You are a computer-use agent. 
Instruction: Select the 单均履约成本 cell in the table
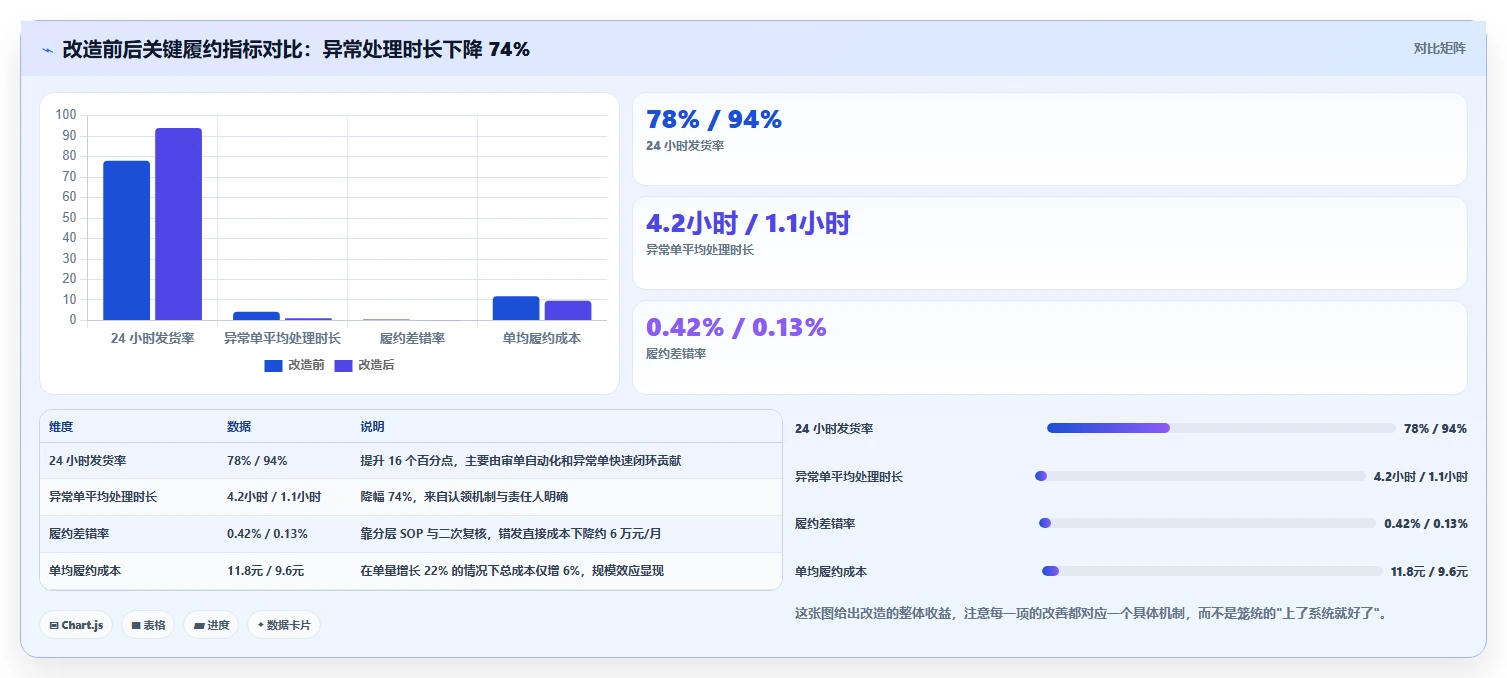129,571
